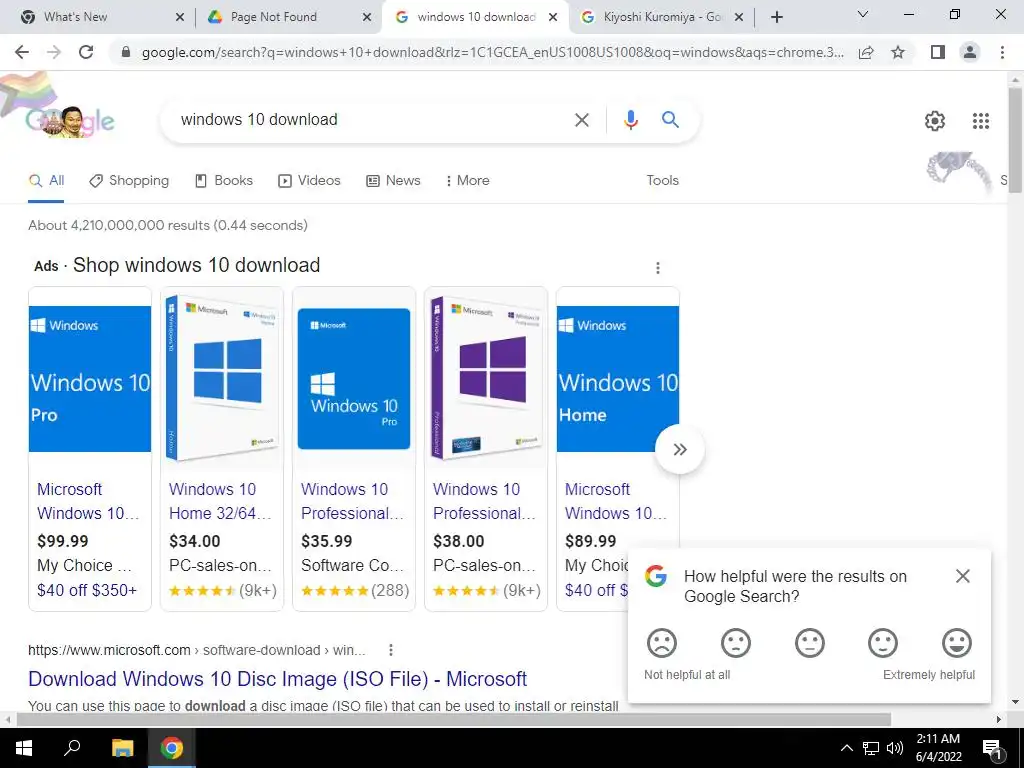Click the search query input field
1024x768 pixels.
370,120
